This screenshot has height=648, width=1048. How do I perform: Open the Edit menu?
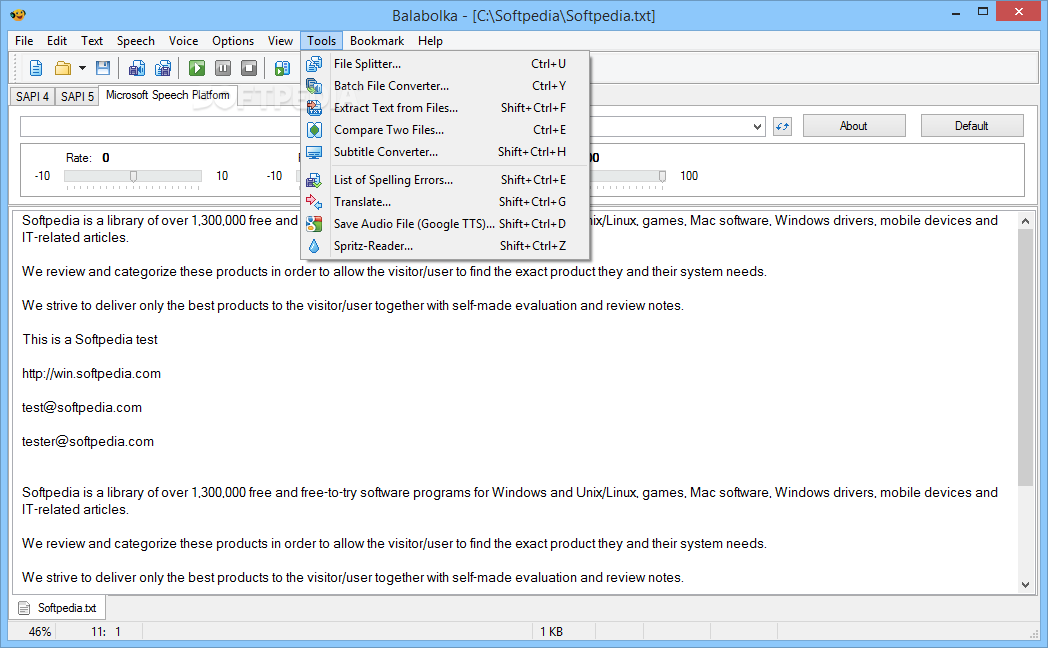(x=57, y=41)
